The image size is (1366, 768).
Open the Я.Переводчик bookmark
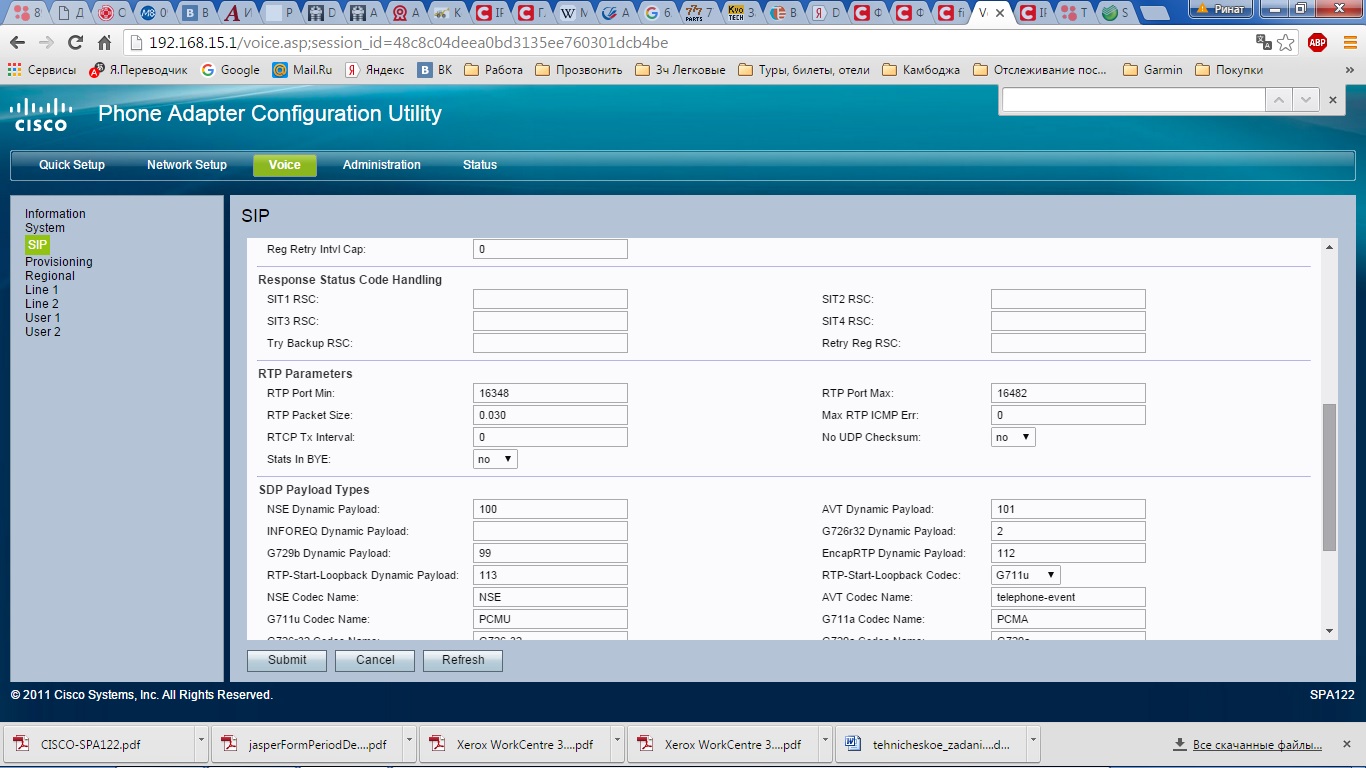pyautogui.click(x=139, y=70)
